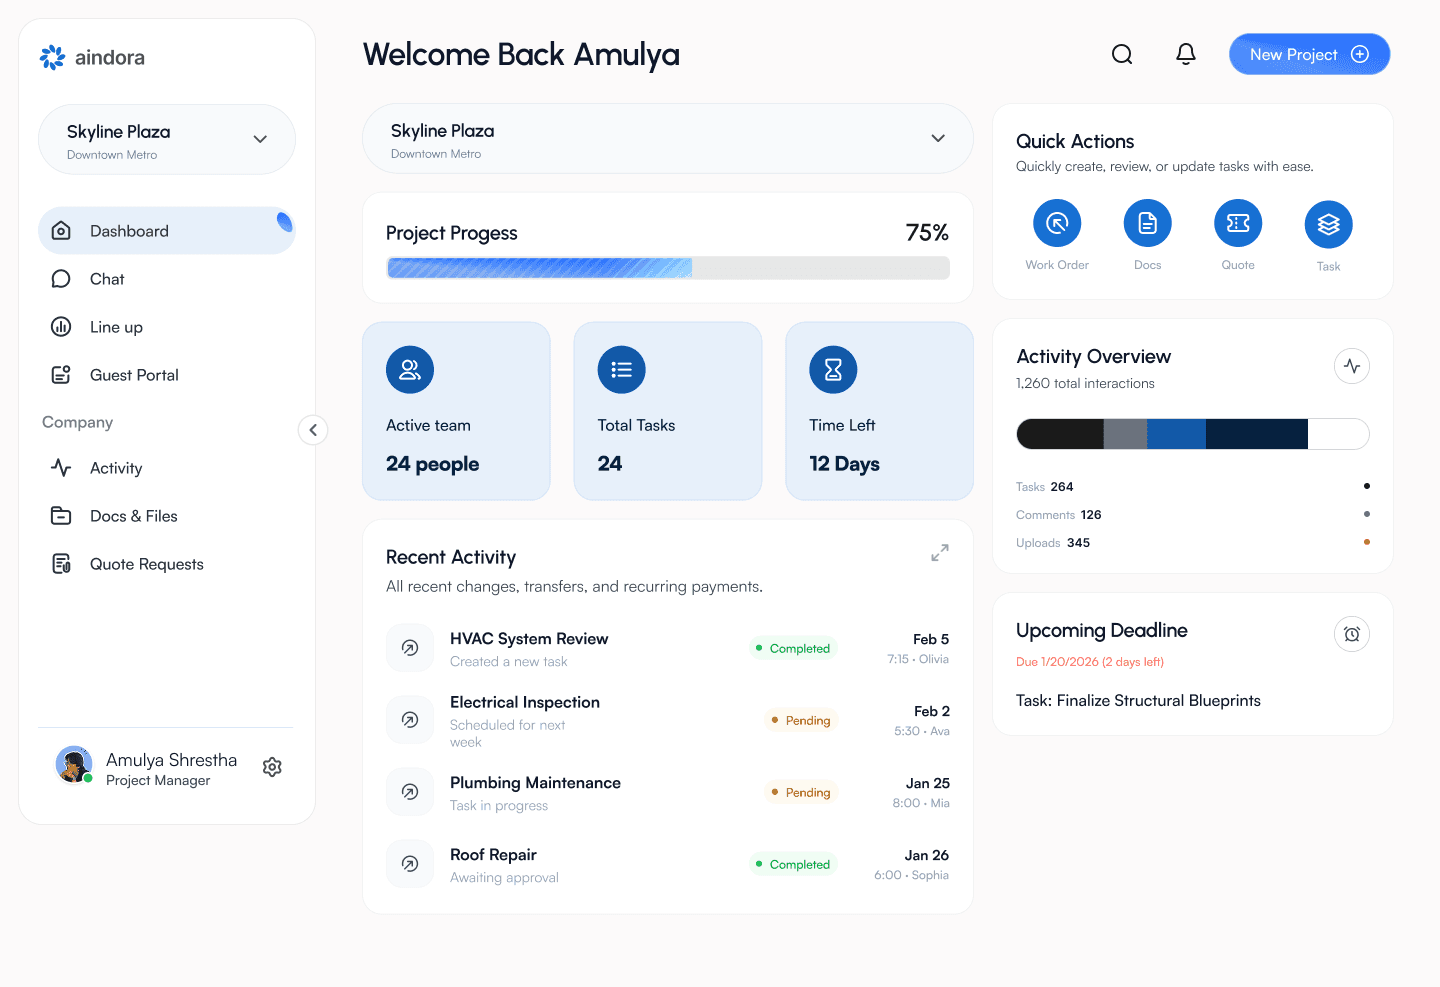Image resolution: width=1440 pixels, height=987 pixels.
Task: Click the Time Left 12 Days card
Action: [879, 411]
